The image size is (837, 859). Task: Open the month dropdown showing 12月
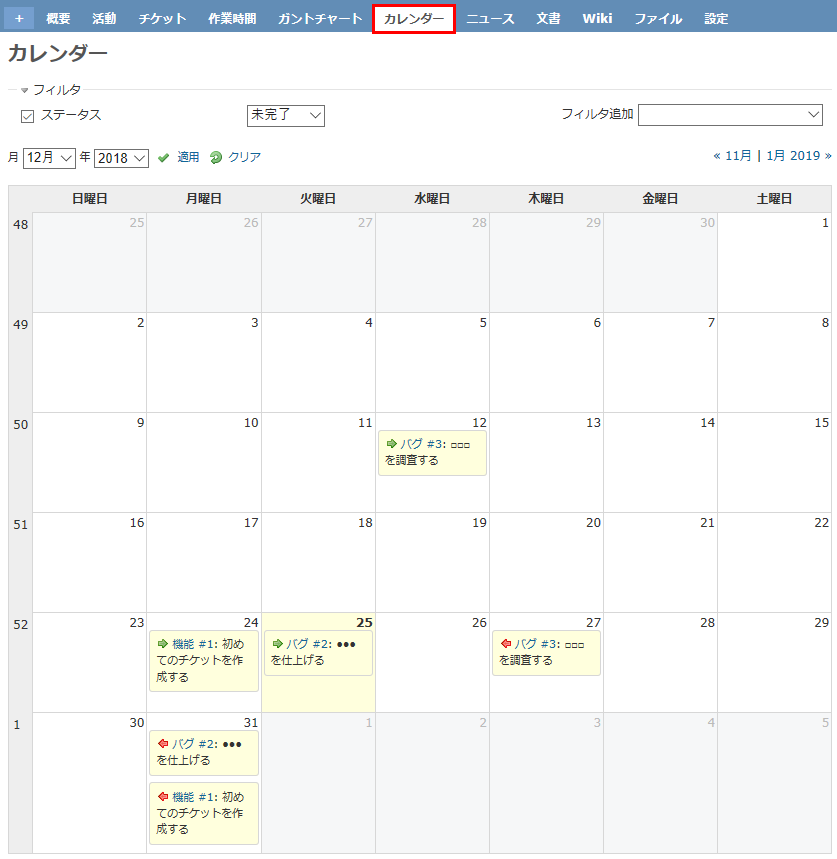click(49, 158)
